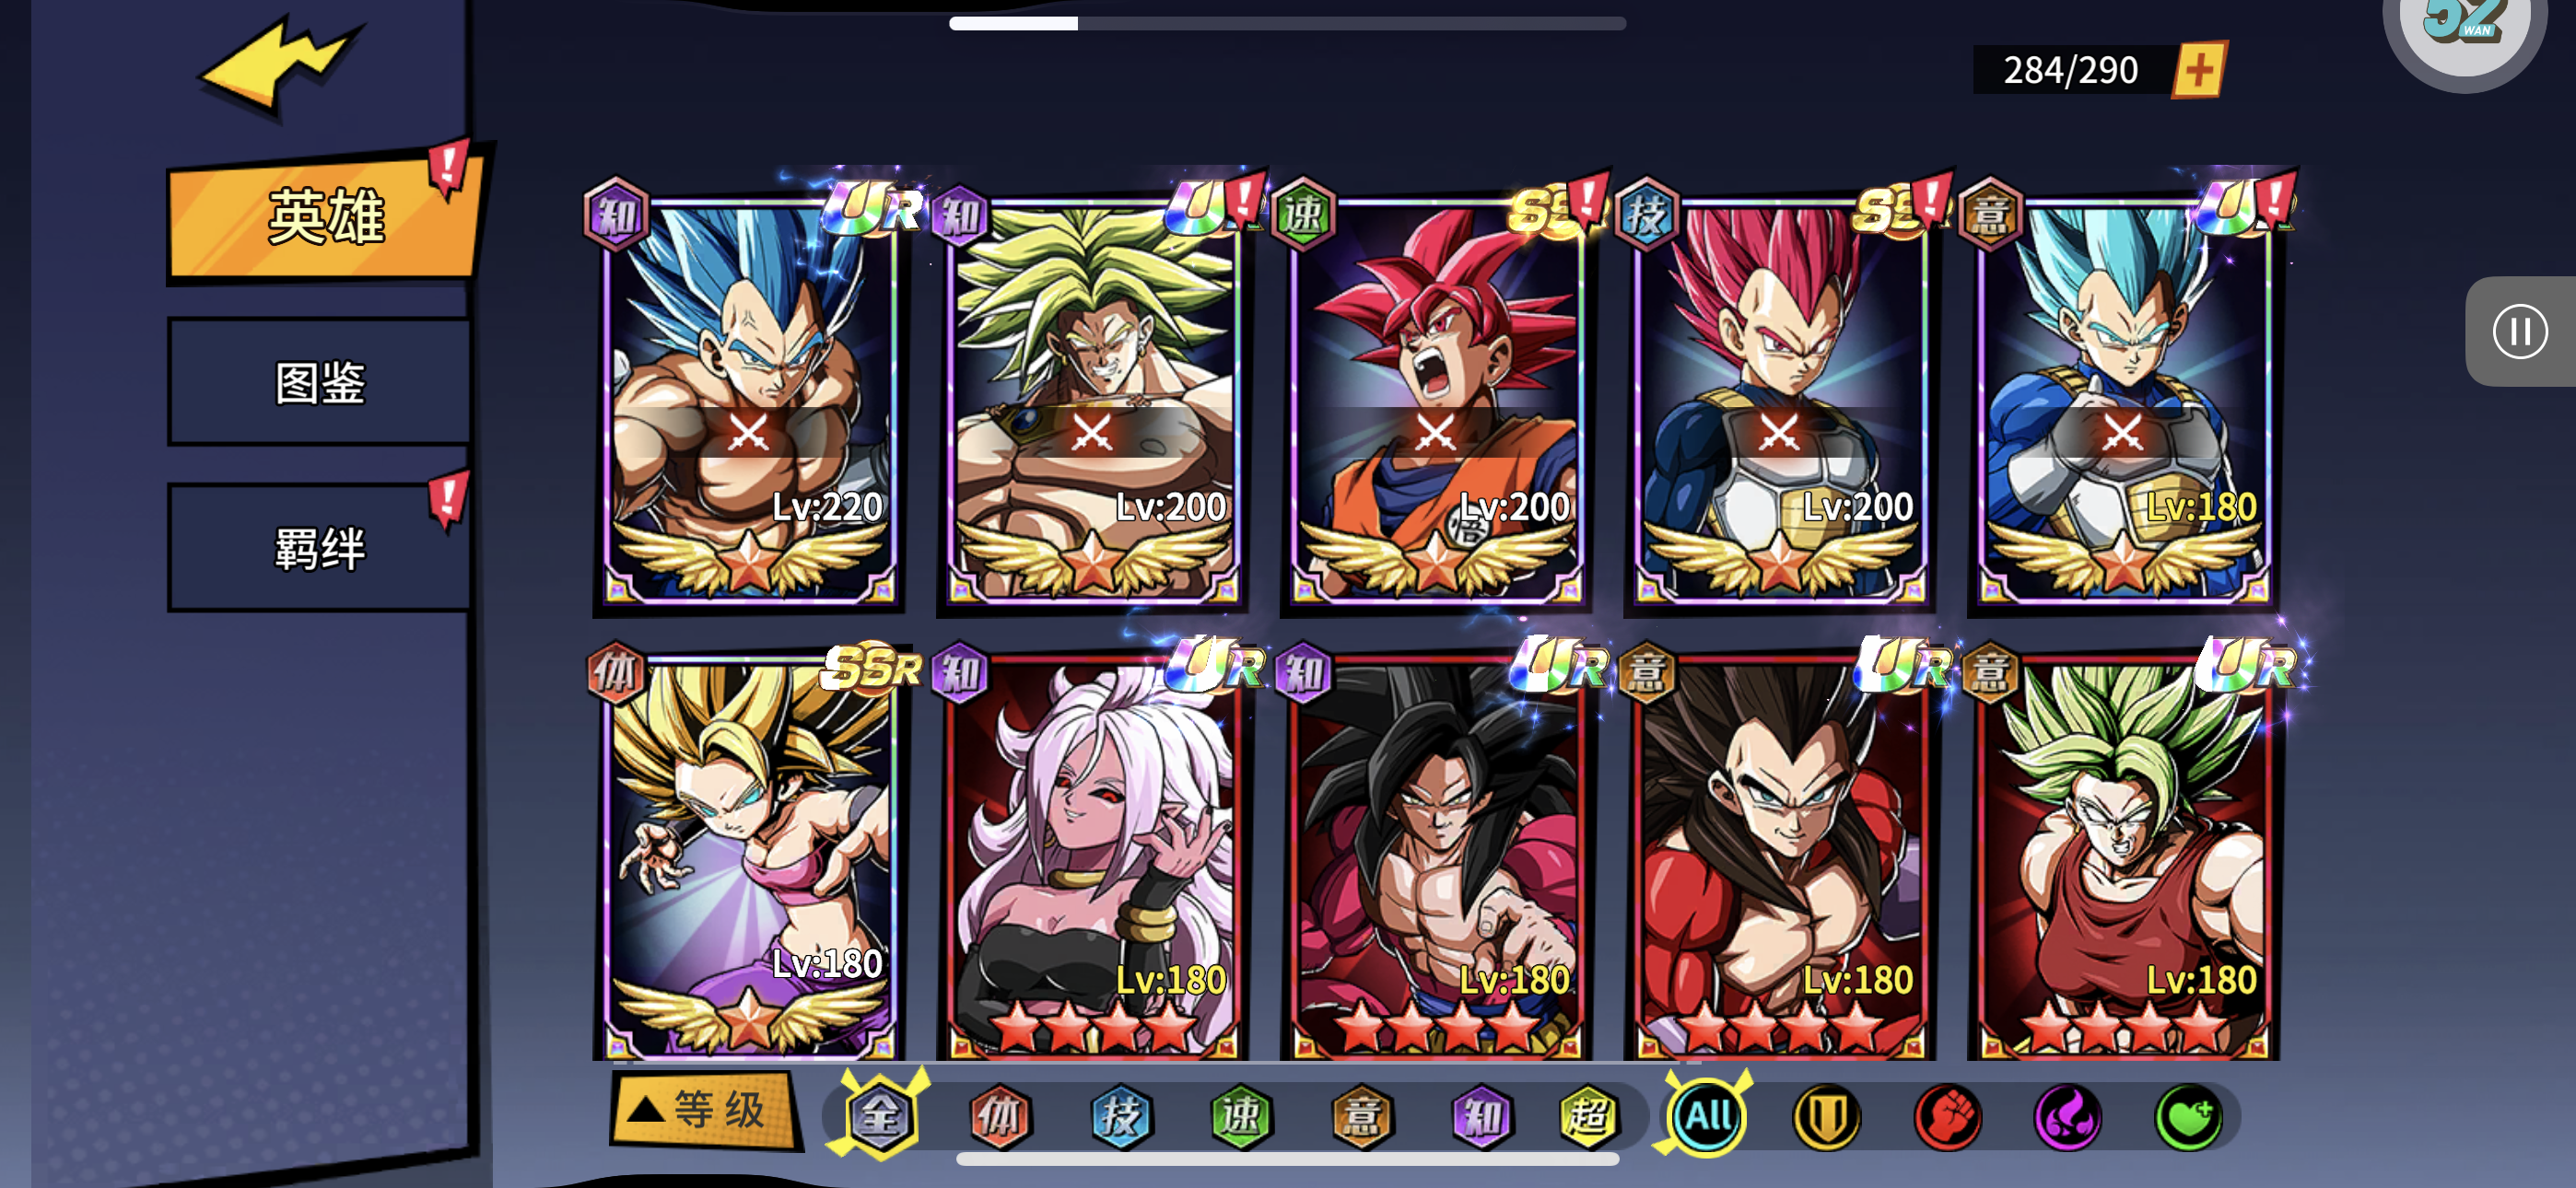Open the 等级 sort order dropdown

click(x=705, y=1110)
